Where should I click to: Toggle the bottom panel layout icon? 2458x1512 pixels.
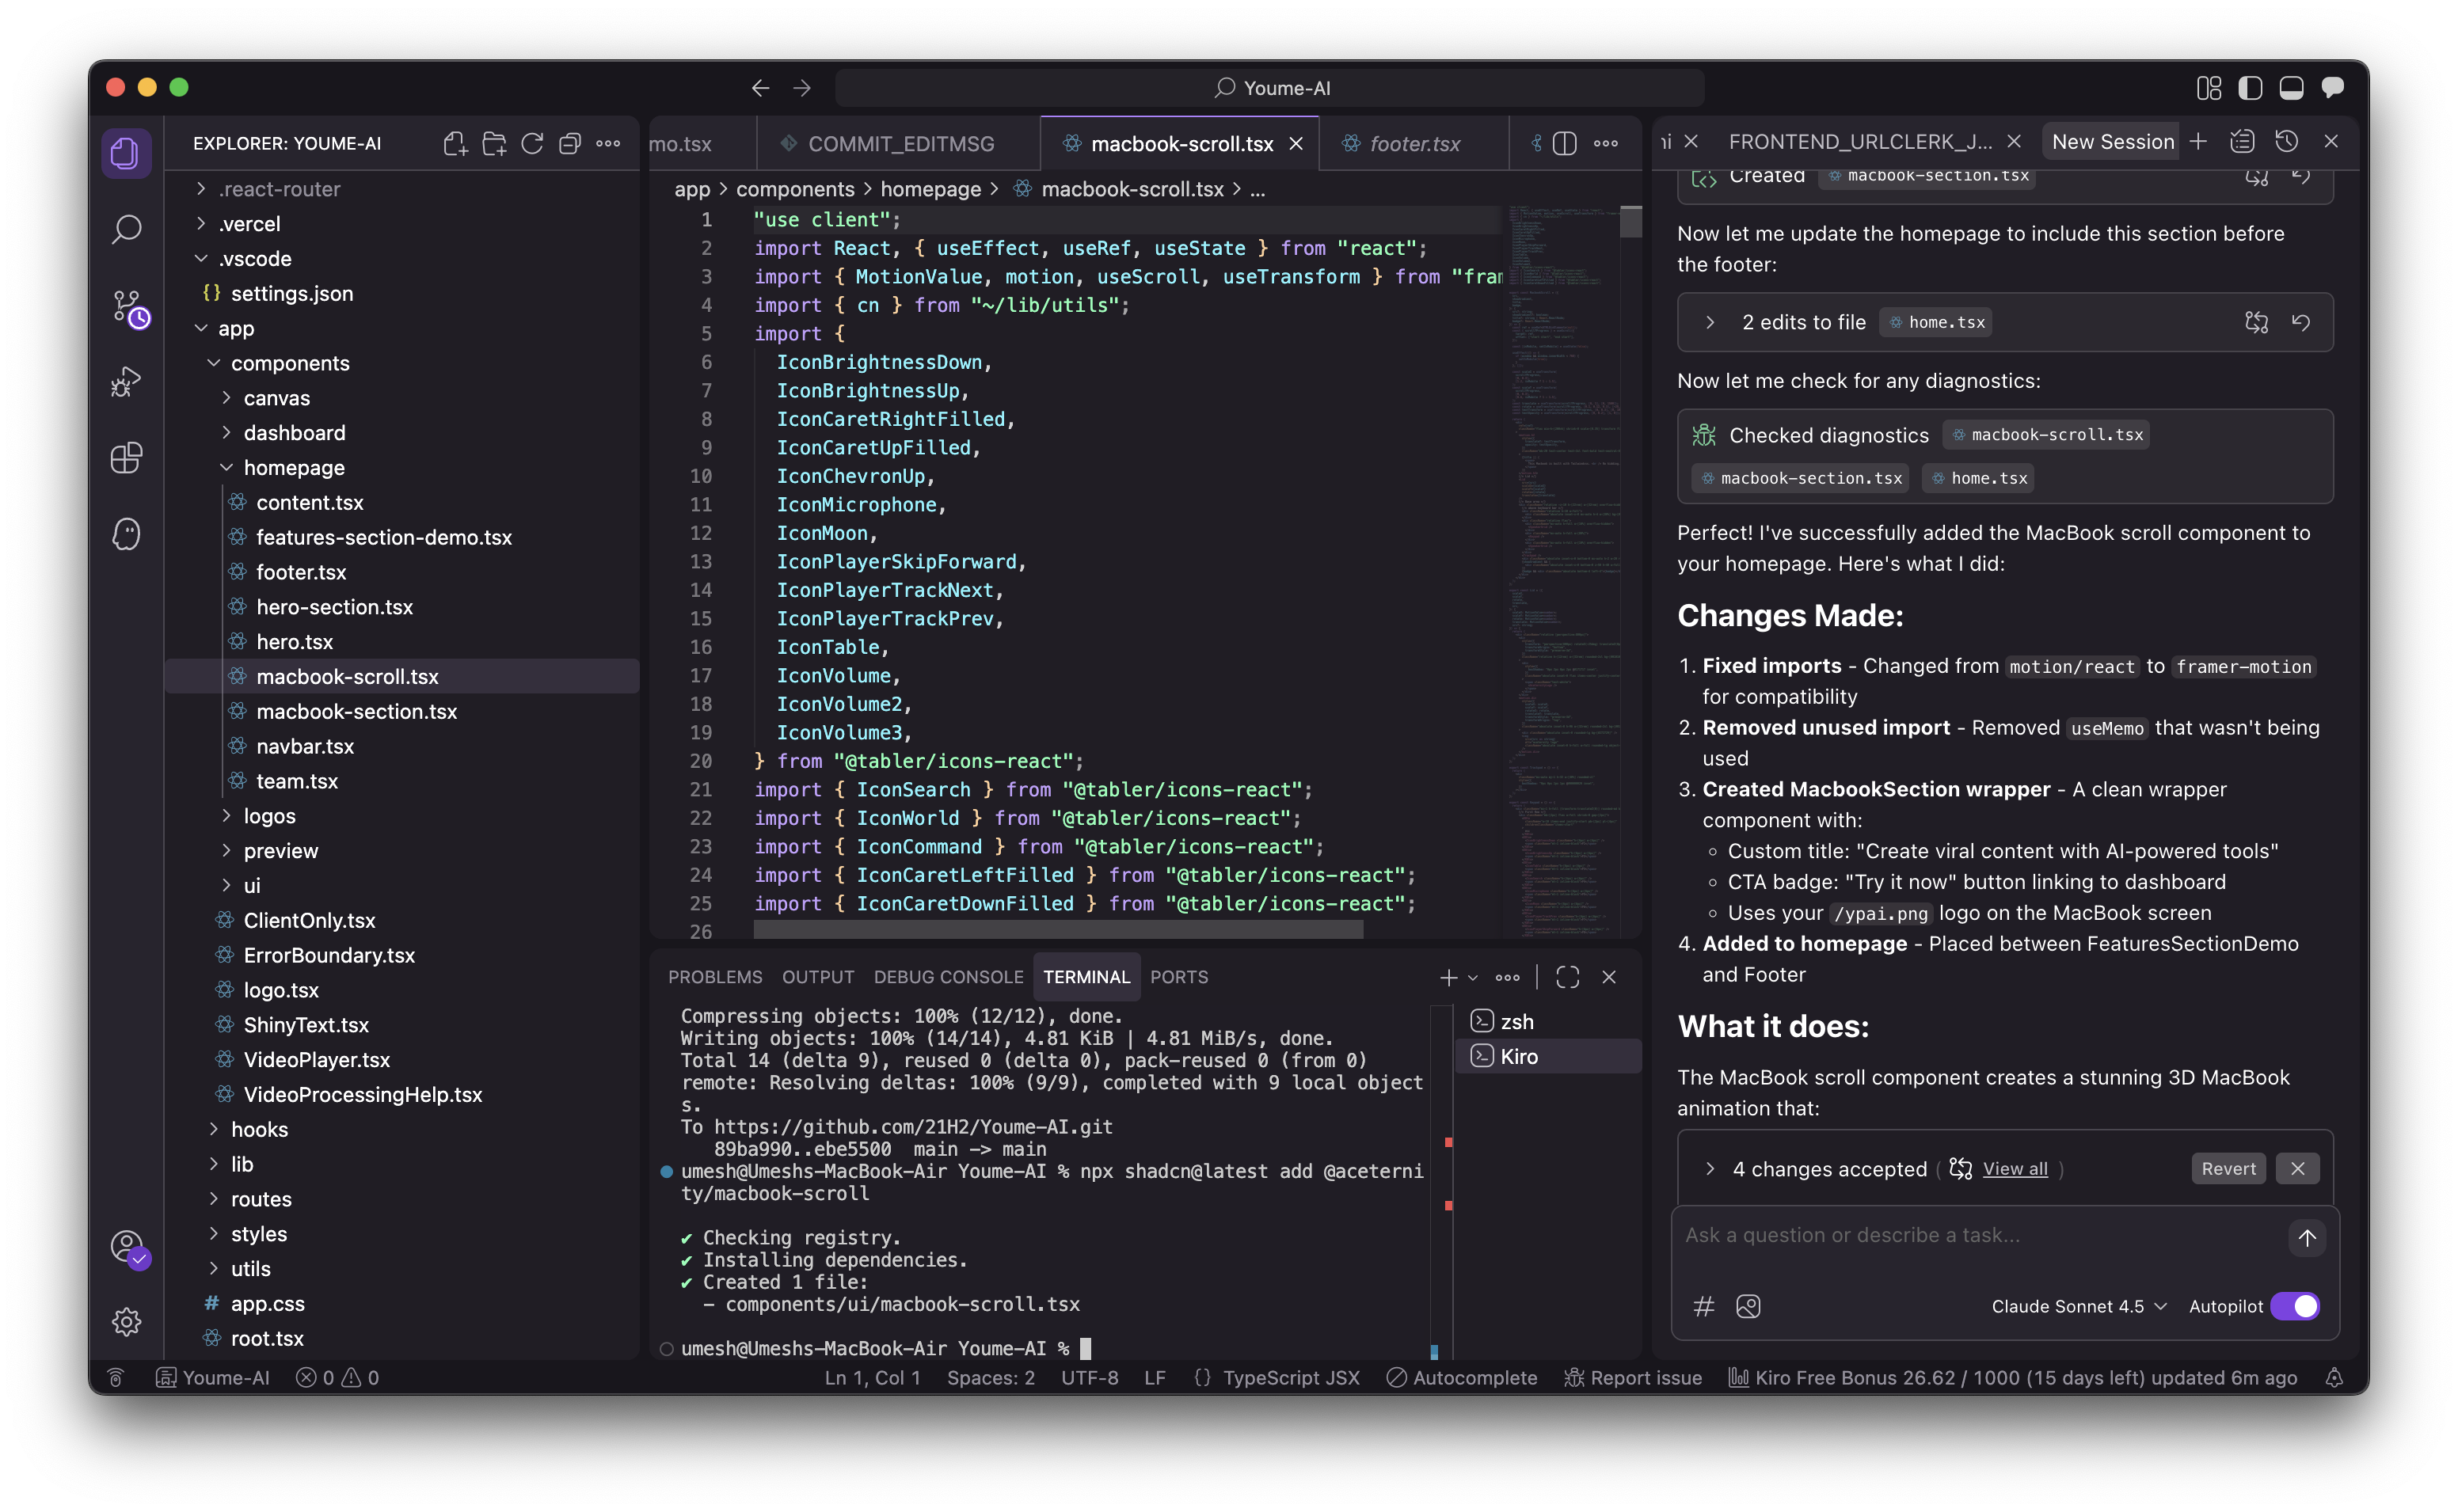(x=2291, y=88)
